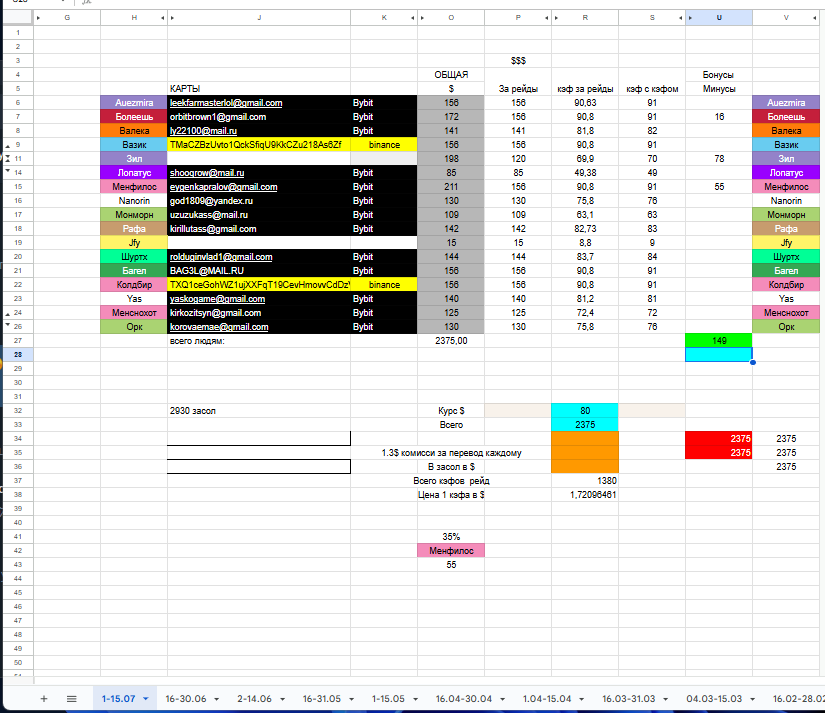Unhide rows with up arrow at row 9

click(7, 146)
